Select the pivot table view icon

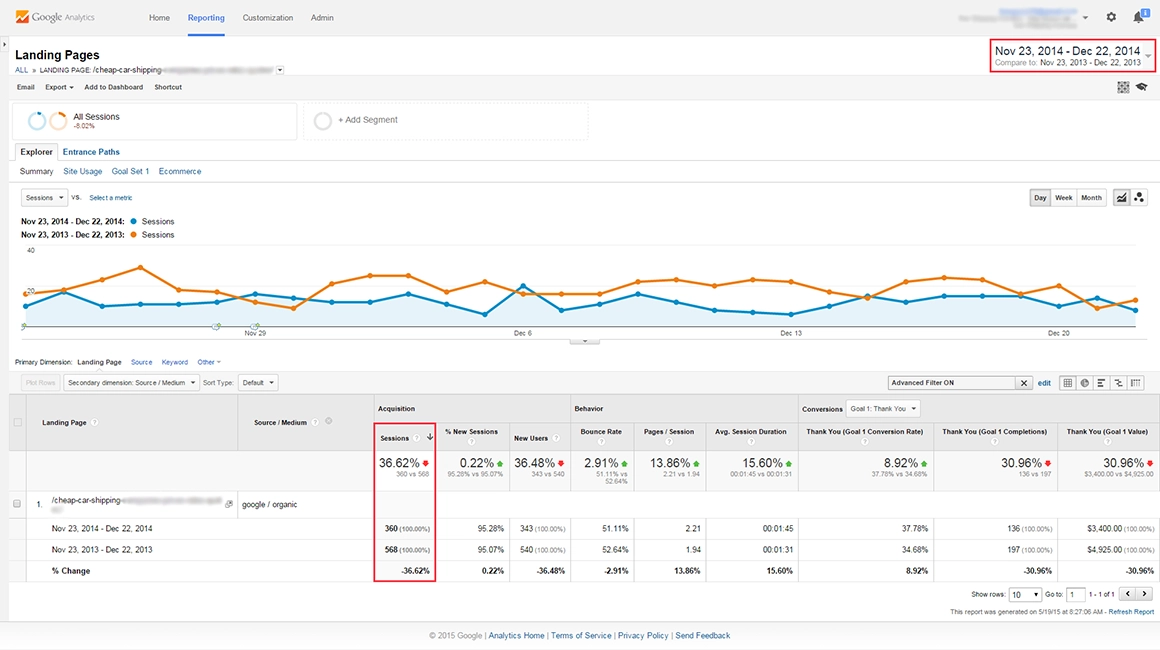pos(1136,382)
